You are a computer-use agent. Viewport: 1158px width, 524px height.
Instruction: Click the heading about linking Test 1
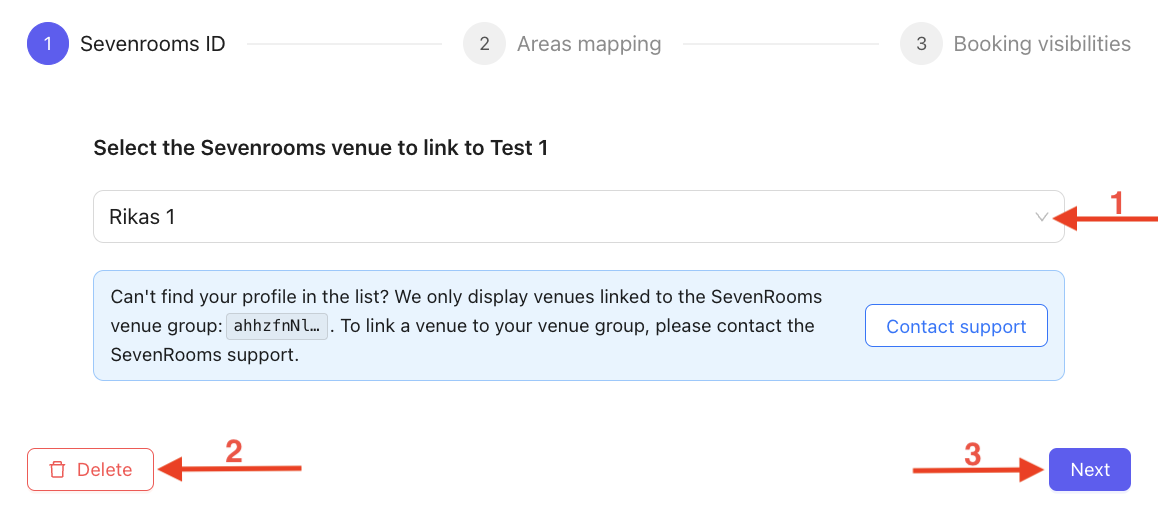tap(321, 148)
